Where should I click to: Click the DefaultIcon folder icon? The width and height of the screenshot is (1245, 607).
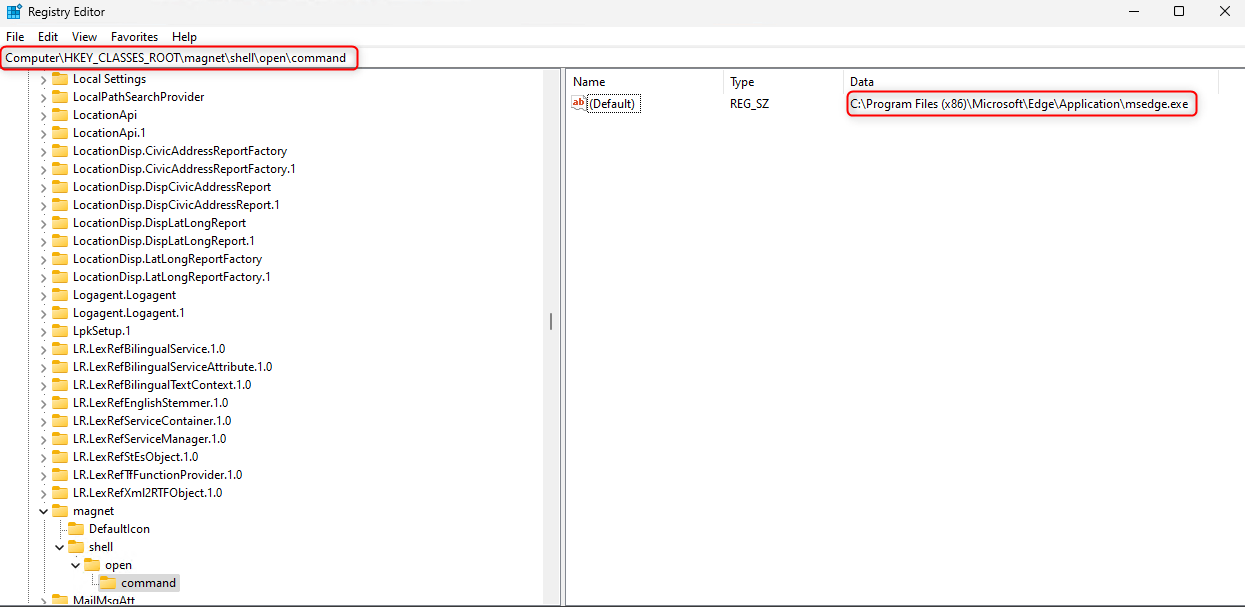[x=74, y=528]
